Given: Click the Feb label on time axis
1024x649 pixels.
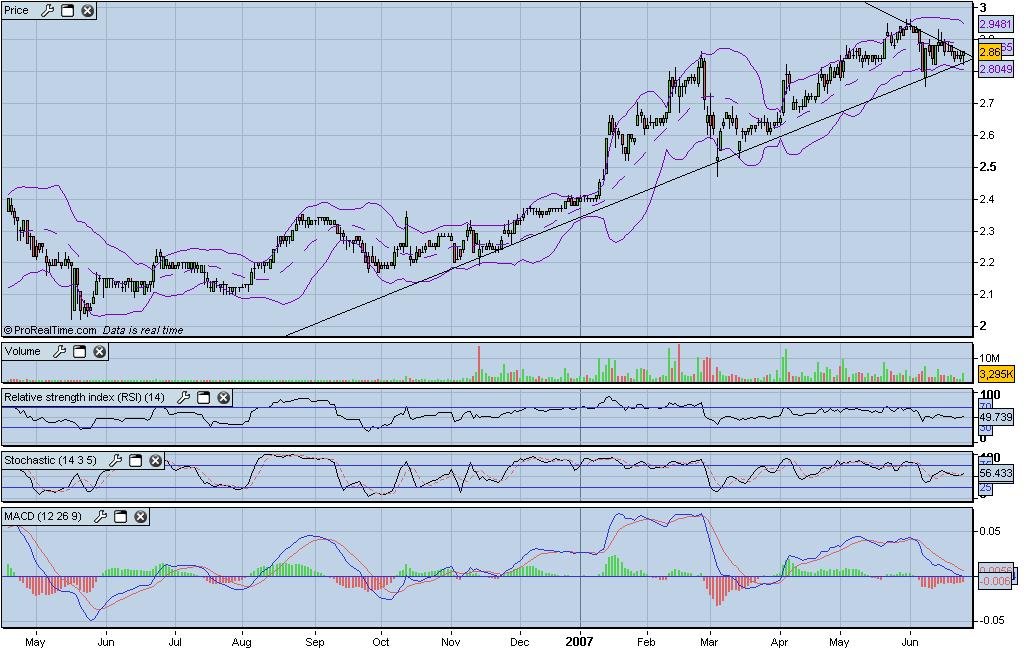Looking at the screenshot, I should pos(646,642).
